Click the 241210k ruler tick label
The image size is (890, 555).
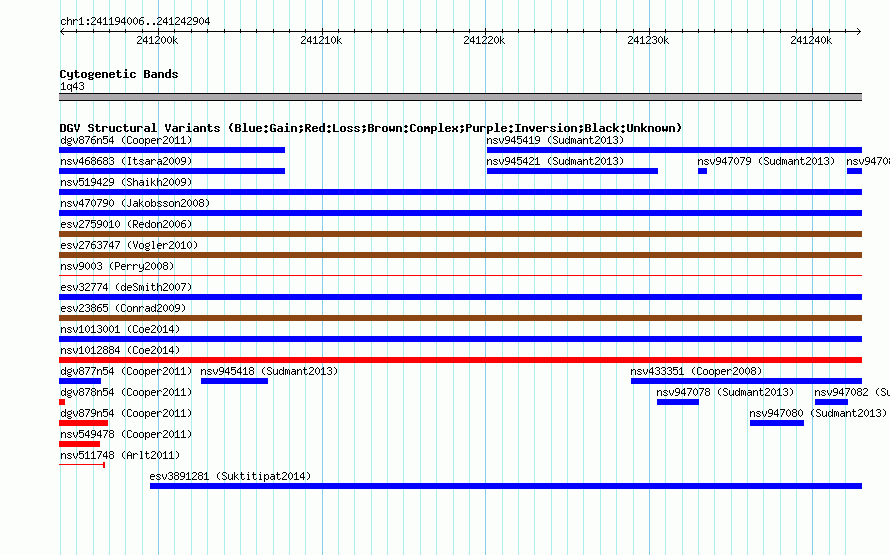click(x=321, y=40)
